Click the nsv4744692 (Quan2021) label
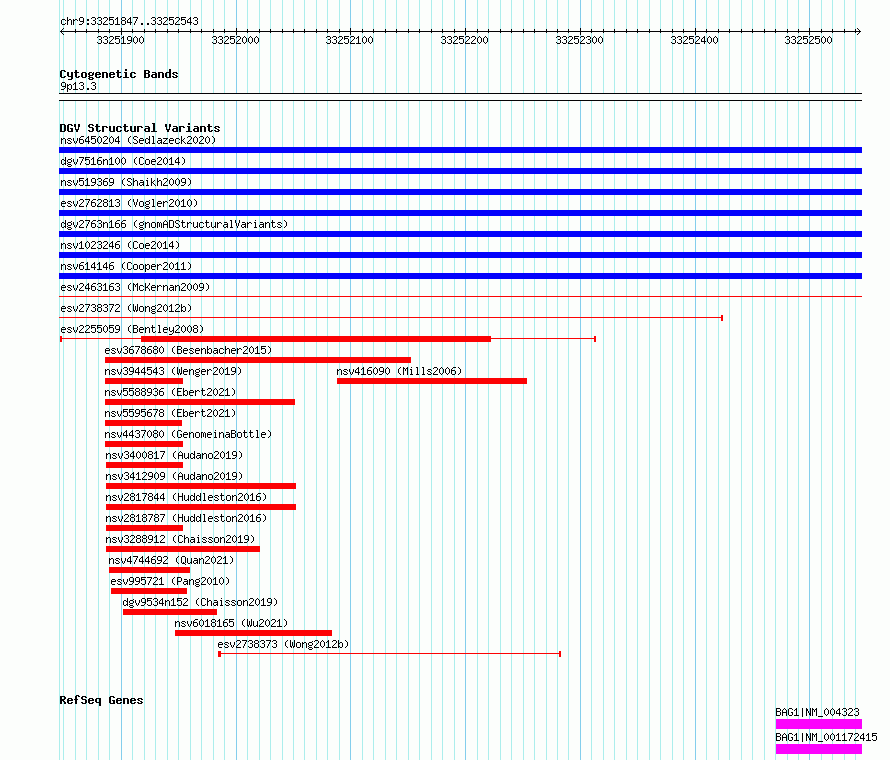Viewport: 890px width, 760px height. pos(171,560)
